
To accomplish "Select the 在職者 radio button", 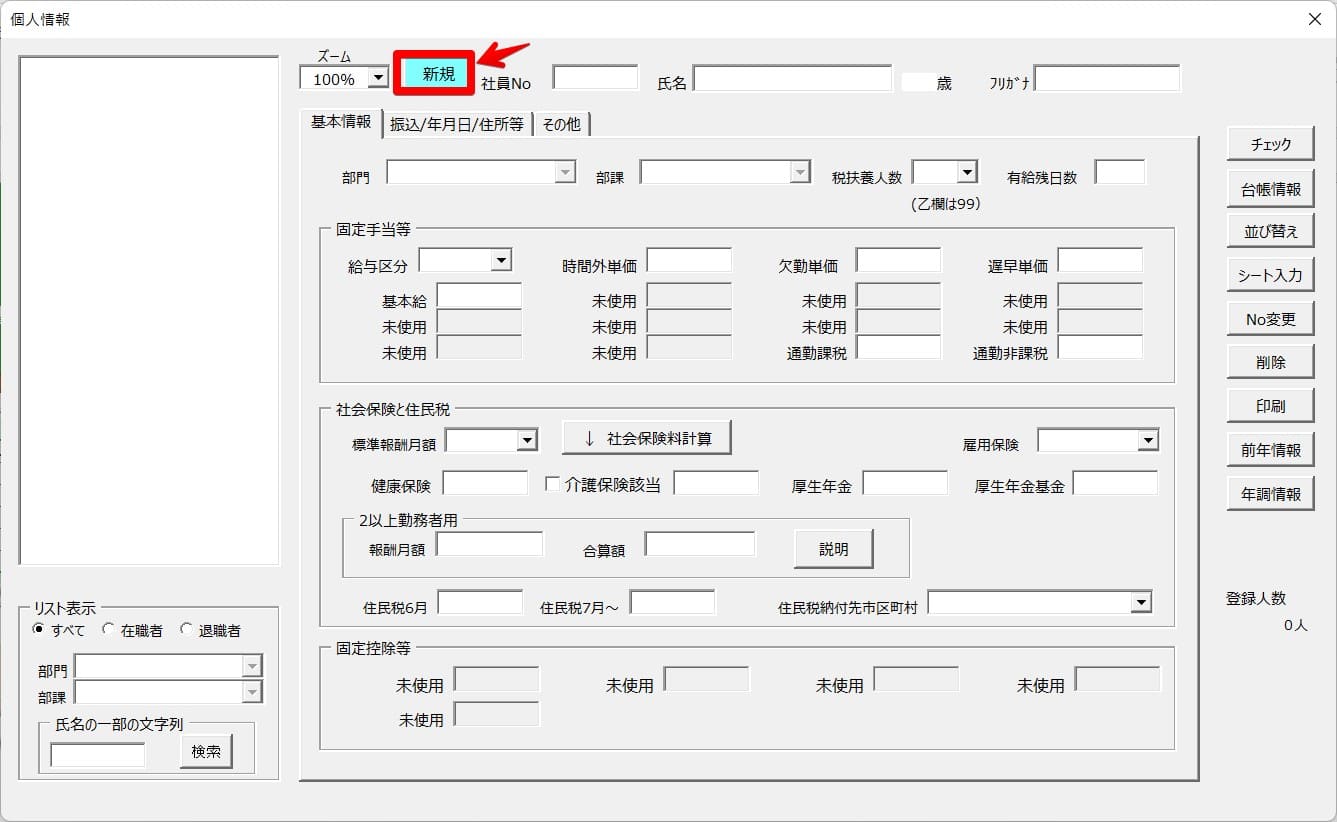I will tap(109, 630).
